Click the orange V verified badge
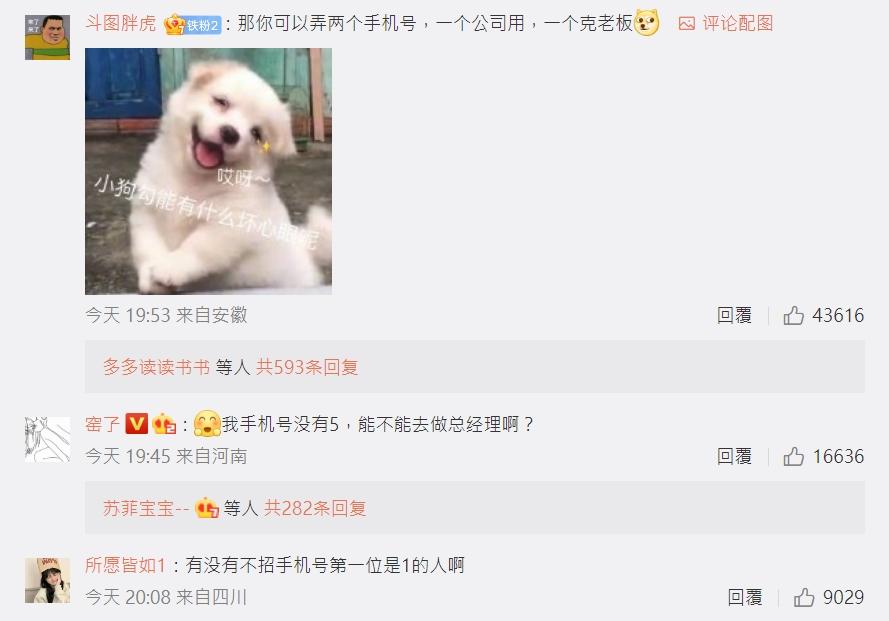Screen dimensions: 889x621 136,424
